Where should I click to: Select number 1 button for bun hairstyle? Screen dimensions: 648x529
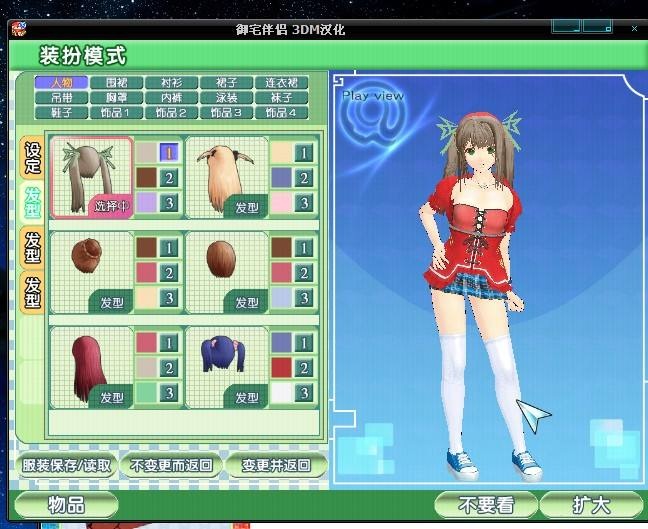point(169,248)
